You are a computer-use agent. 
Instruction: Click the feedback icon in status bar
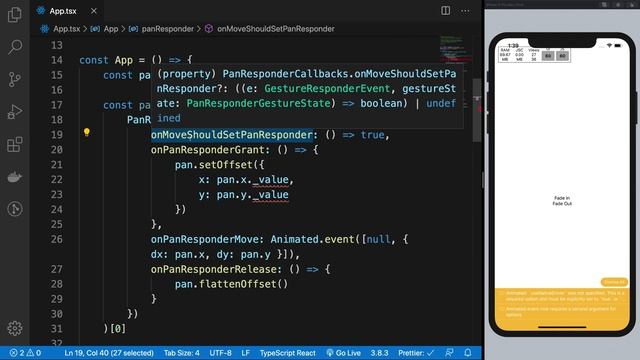tap(449, 353)
